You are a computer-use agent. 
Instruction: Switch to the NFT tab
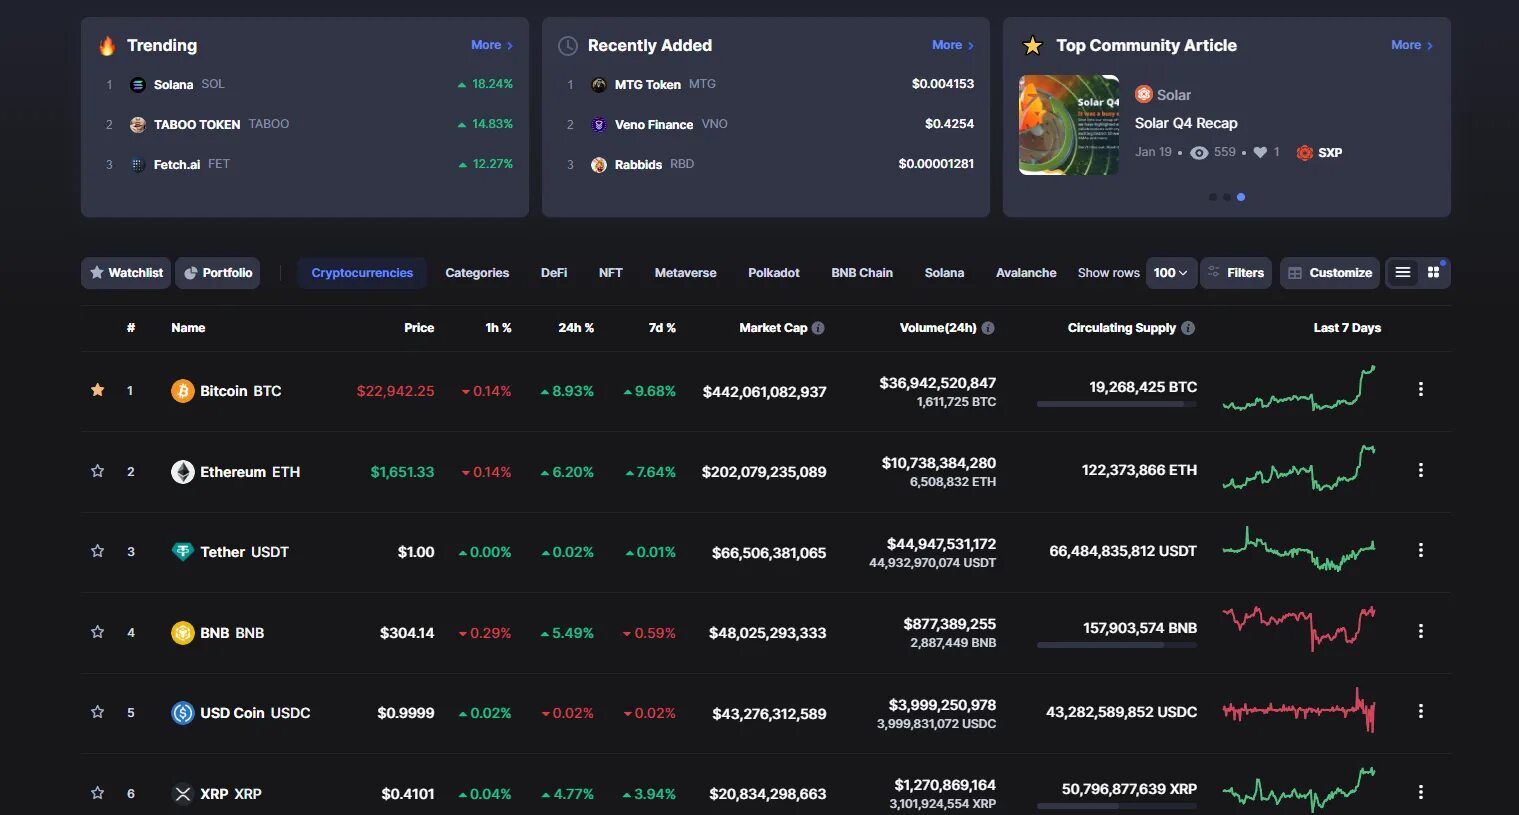click(610, 273)
